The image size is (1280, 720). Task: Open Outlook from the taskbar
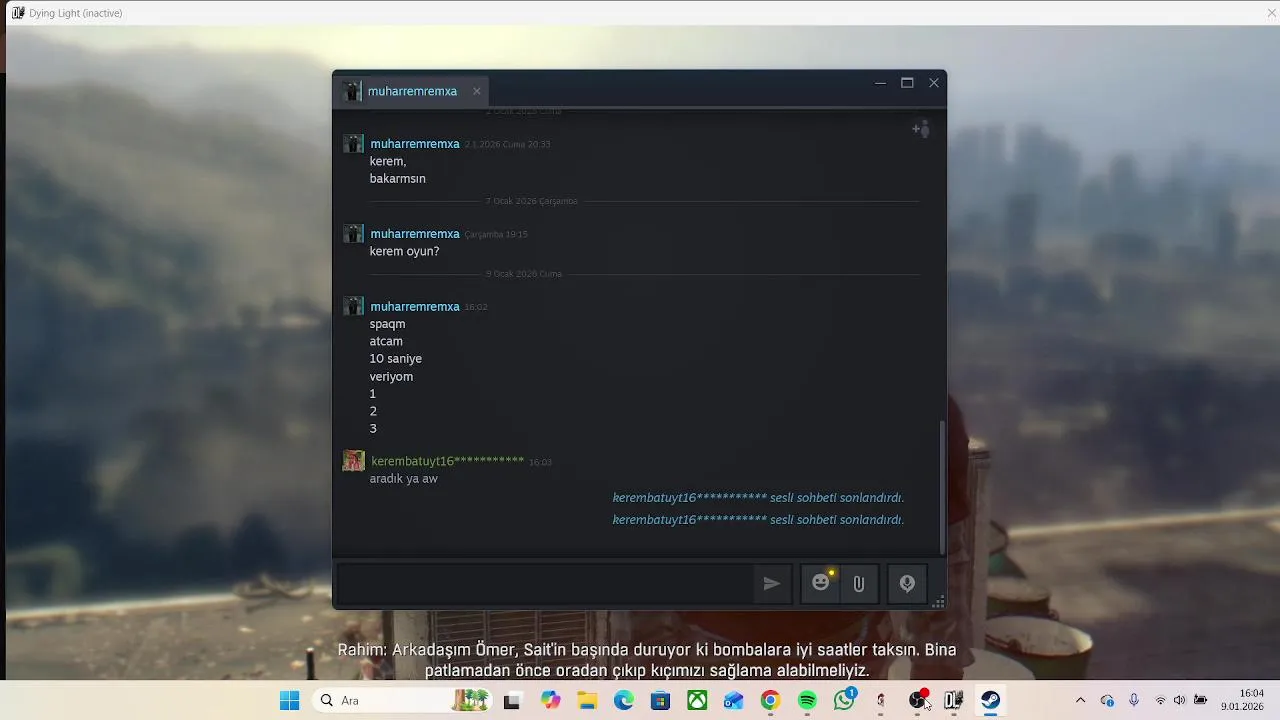coord(734,701)
